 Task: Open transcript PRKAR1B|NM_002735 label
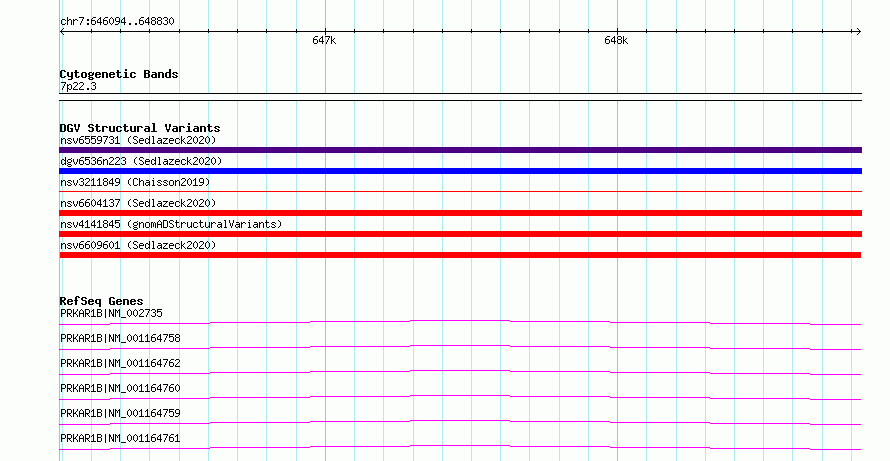click(x=111, y=313)
